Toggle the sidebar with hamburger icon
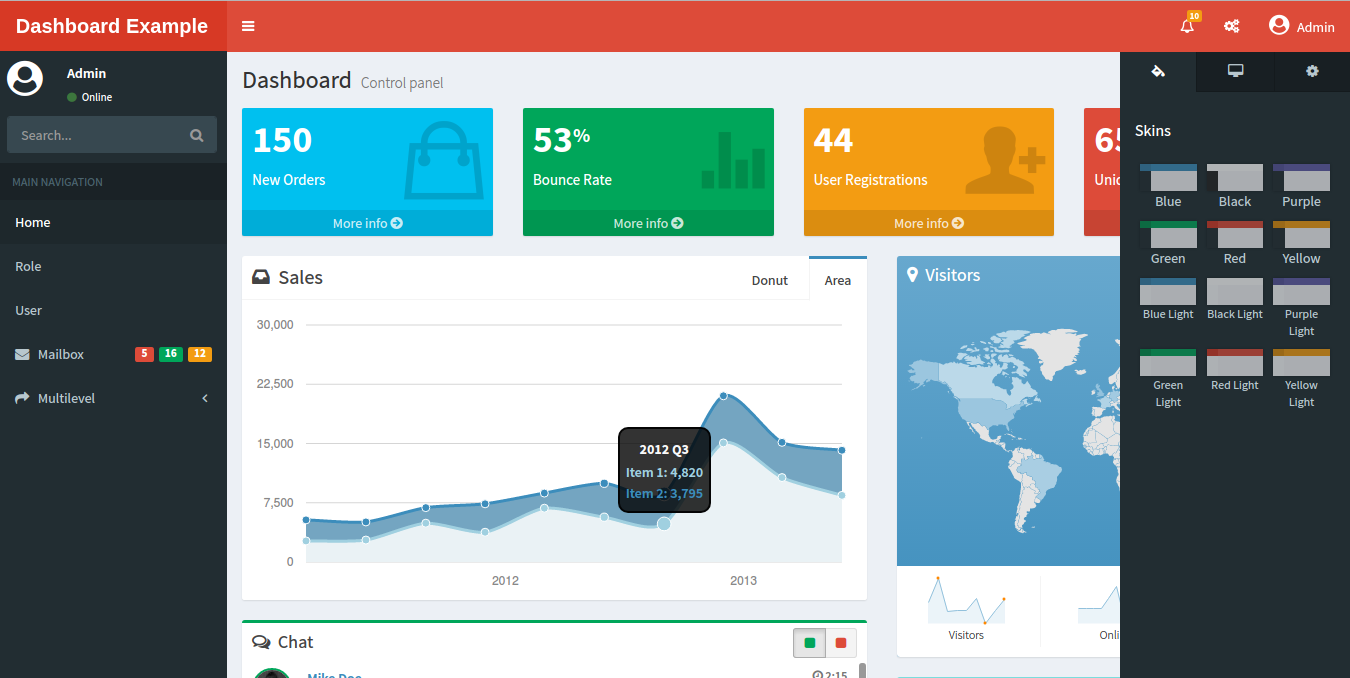Screen dimensions: 1350x678 (x=248, y=26)
